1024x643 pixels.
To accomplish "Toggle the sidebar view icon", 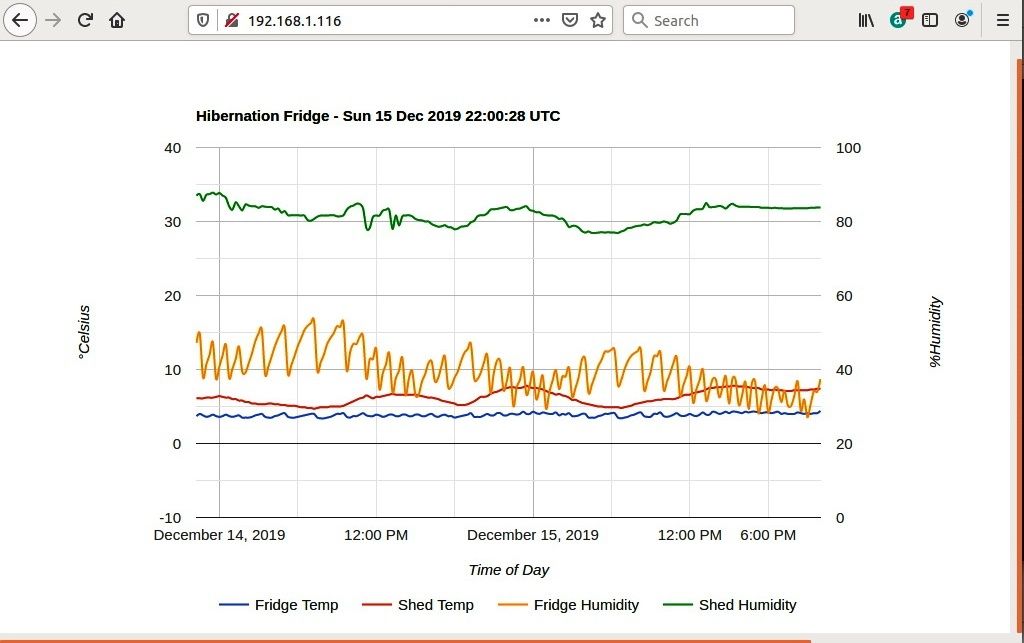I will click(x=930, y=20).
